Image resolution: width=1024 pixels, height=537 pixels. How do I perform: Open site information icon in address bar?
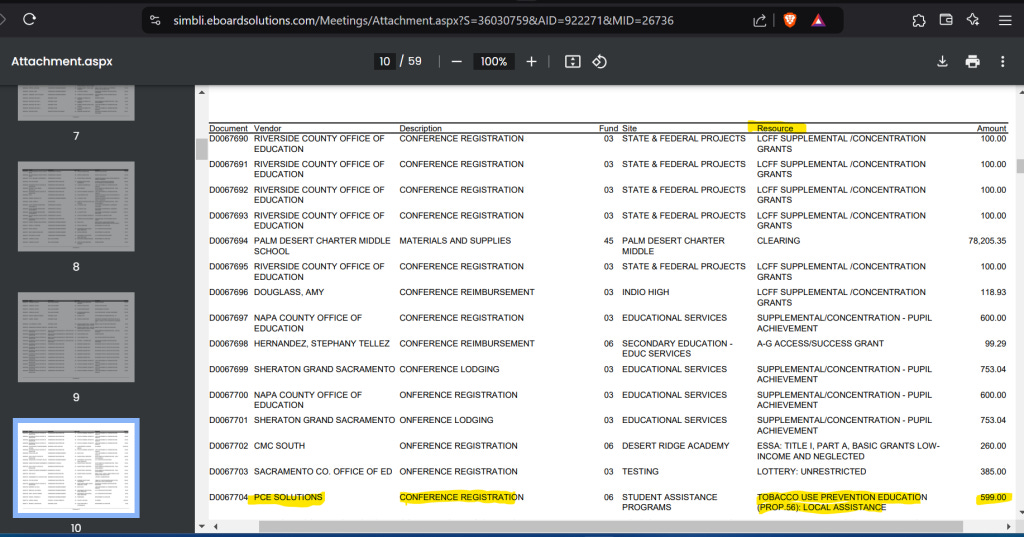tap(155, 20)
